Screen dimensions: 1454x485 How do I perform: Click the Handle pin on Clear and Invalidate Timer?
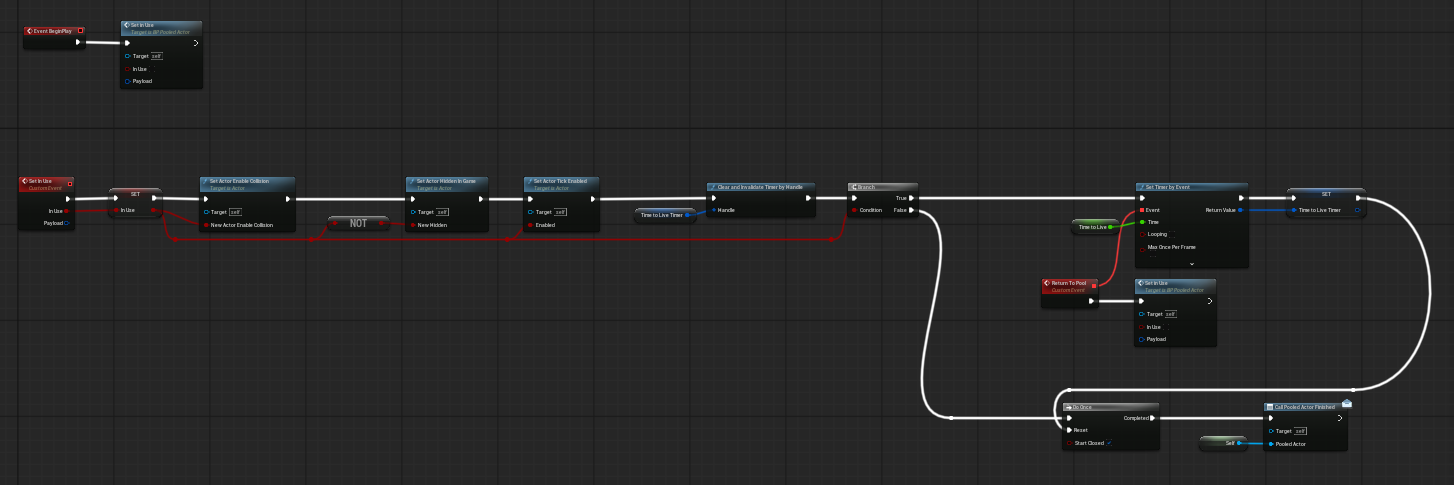pos(713,210)
